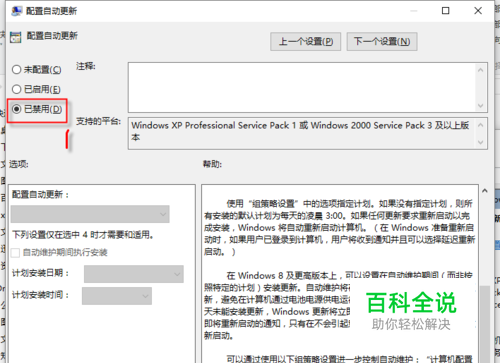500x363 pixels.
Task: Toggle the 自动维护期间执行安装 checkbox
Action: [x=15, y=253]
